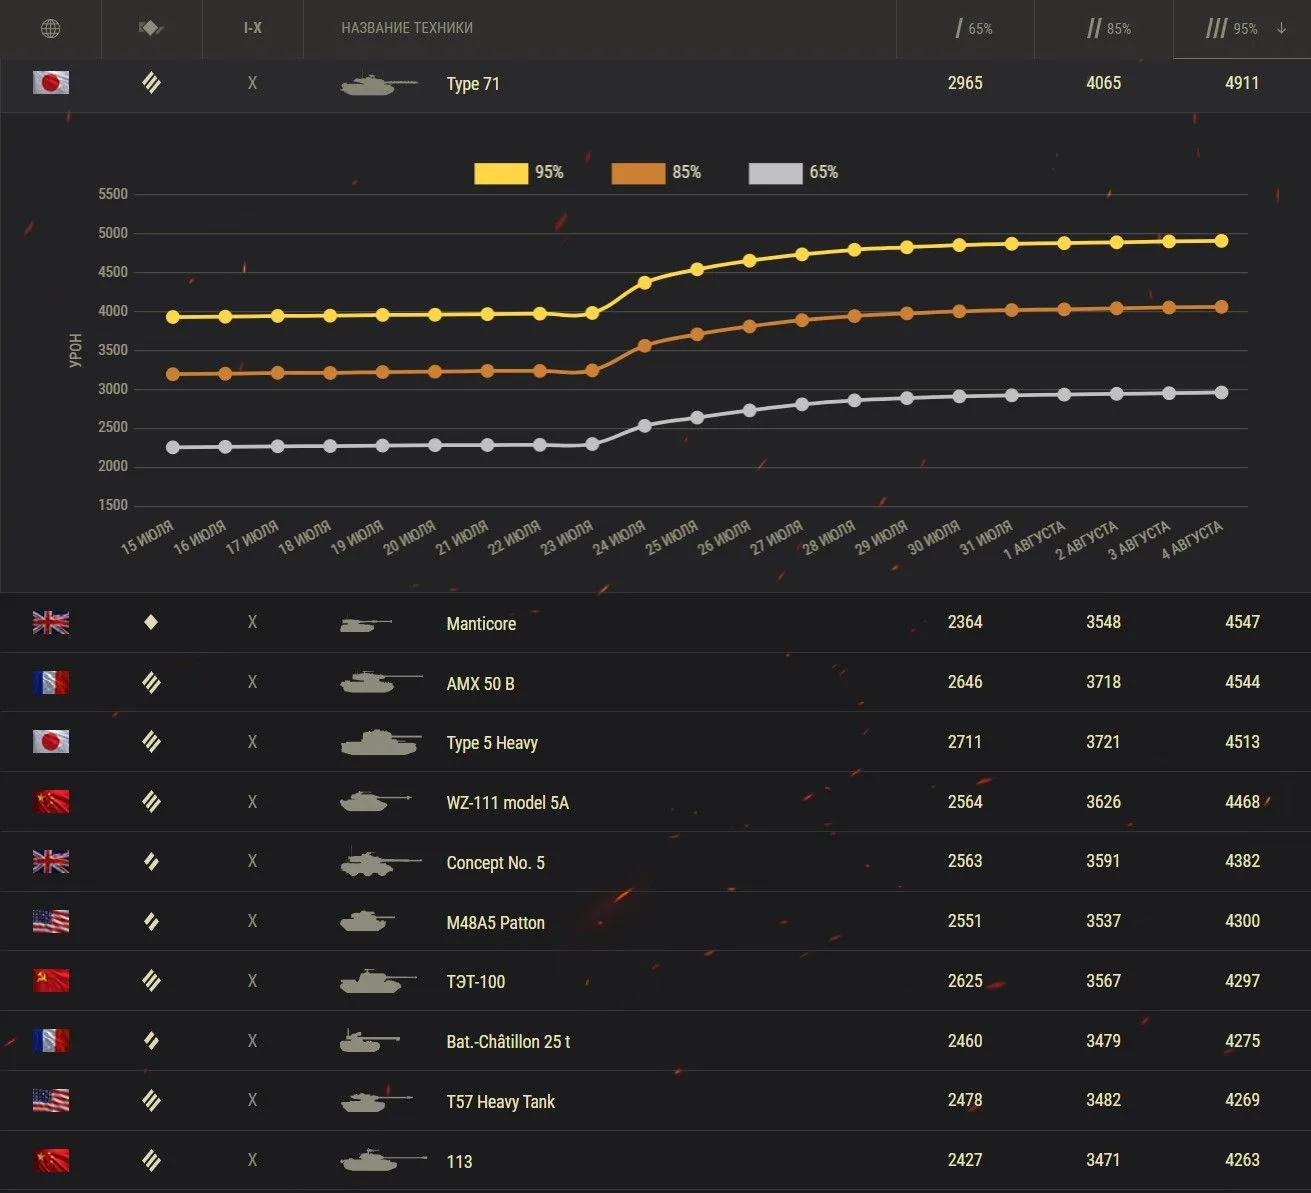Click the AMX 50 B tank silhouette
Viewport: 1311px width, 1193px height.
381,683
